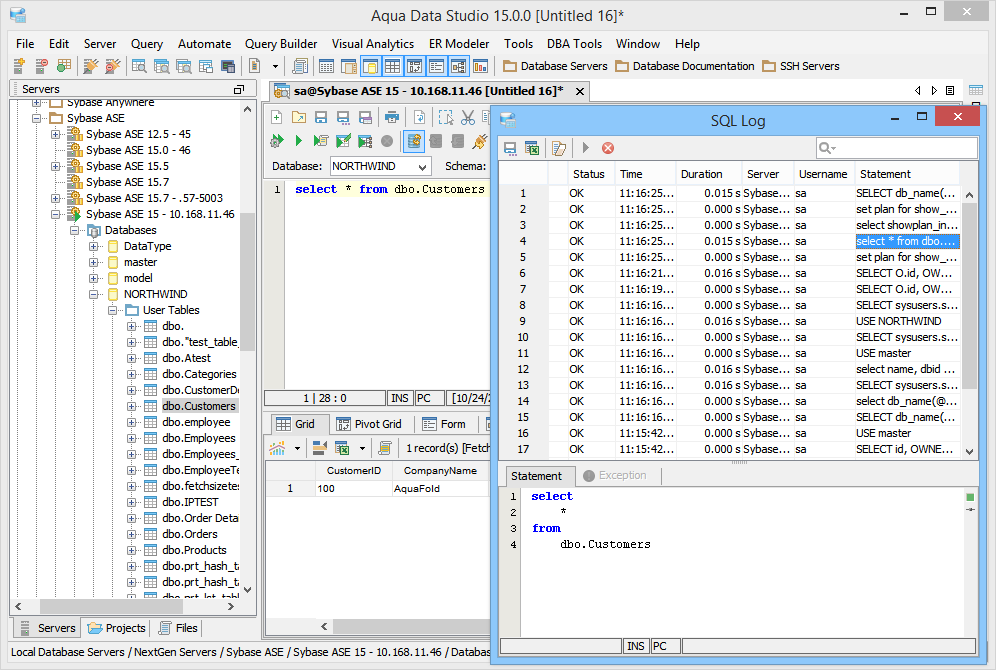Toggle the Form view icon in main toolbar

(x=436, y=65)
